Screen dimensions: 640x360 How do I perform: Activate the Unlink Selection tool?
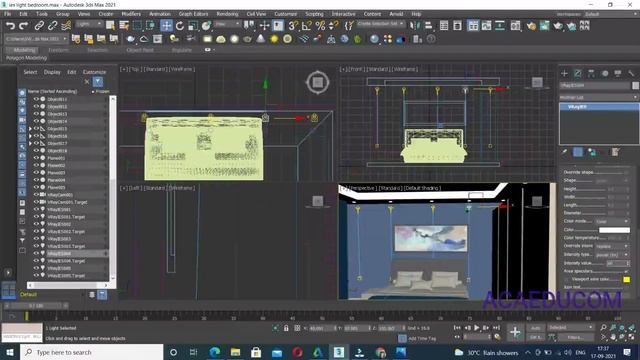[x=52, y=26]
